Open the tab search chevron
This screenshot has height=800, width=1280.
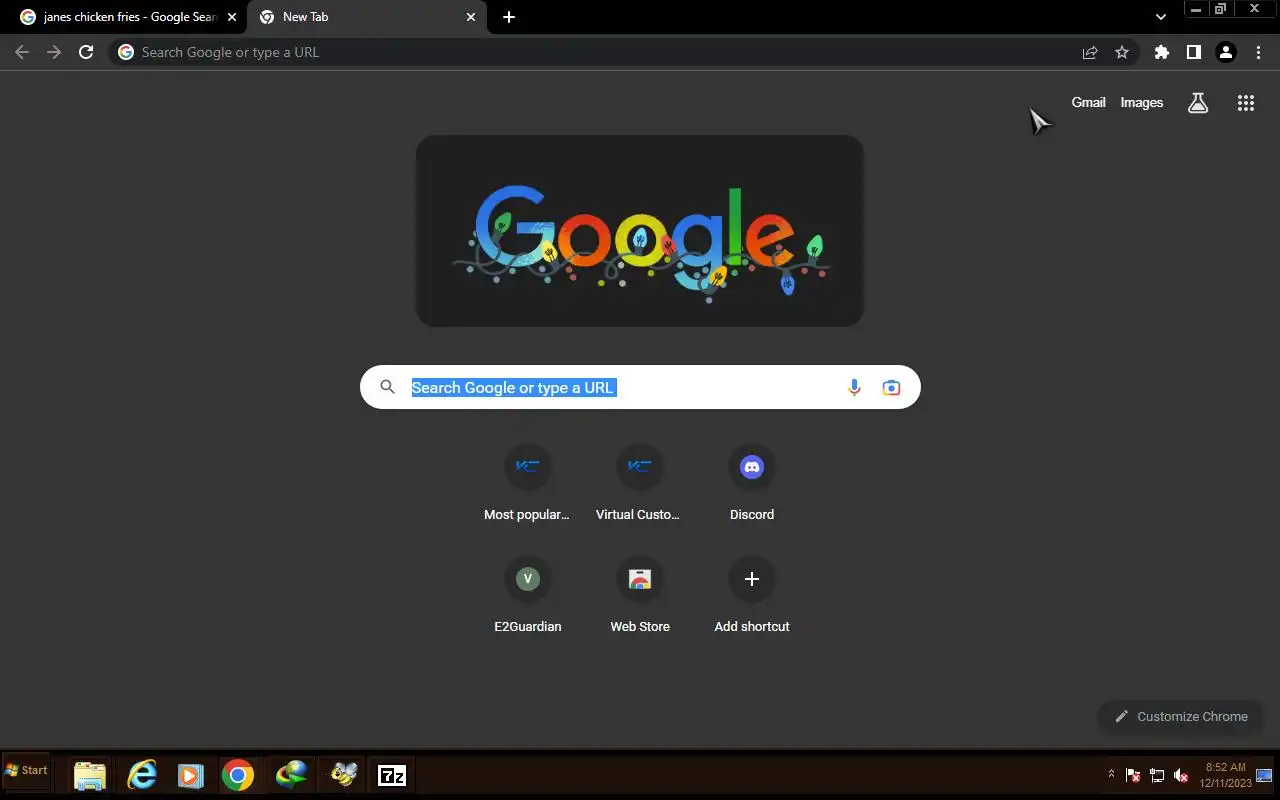coord(1161,17)
